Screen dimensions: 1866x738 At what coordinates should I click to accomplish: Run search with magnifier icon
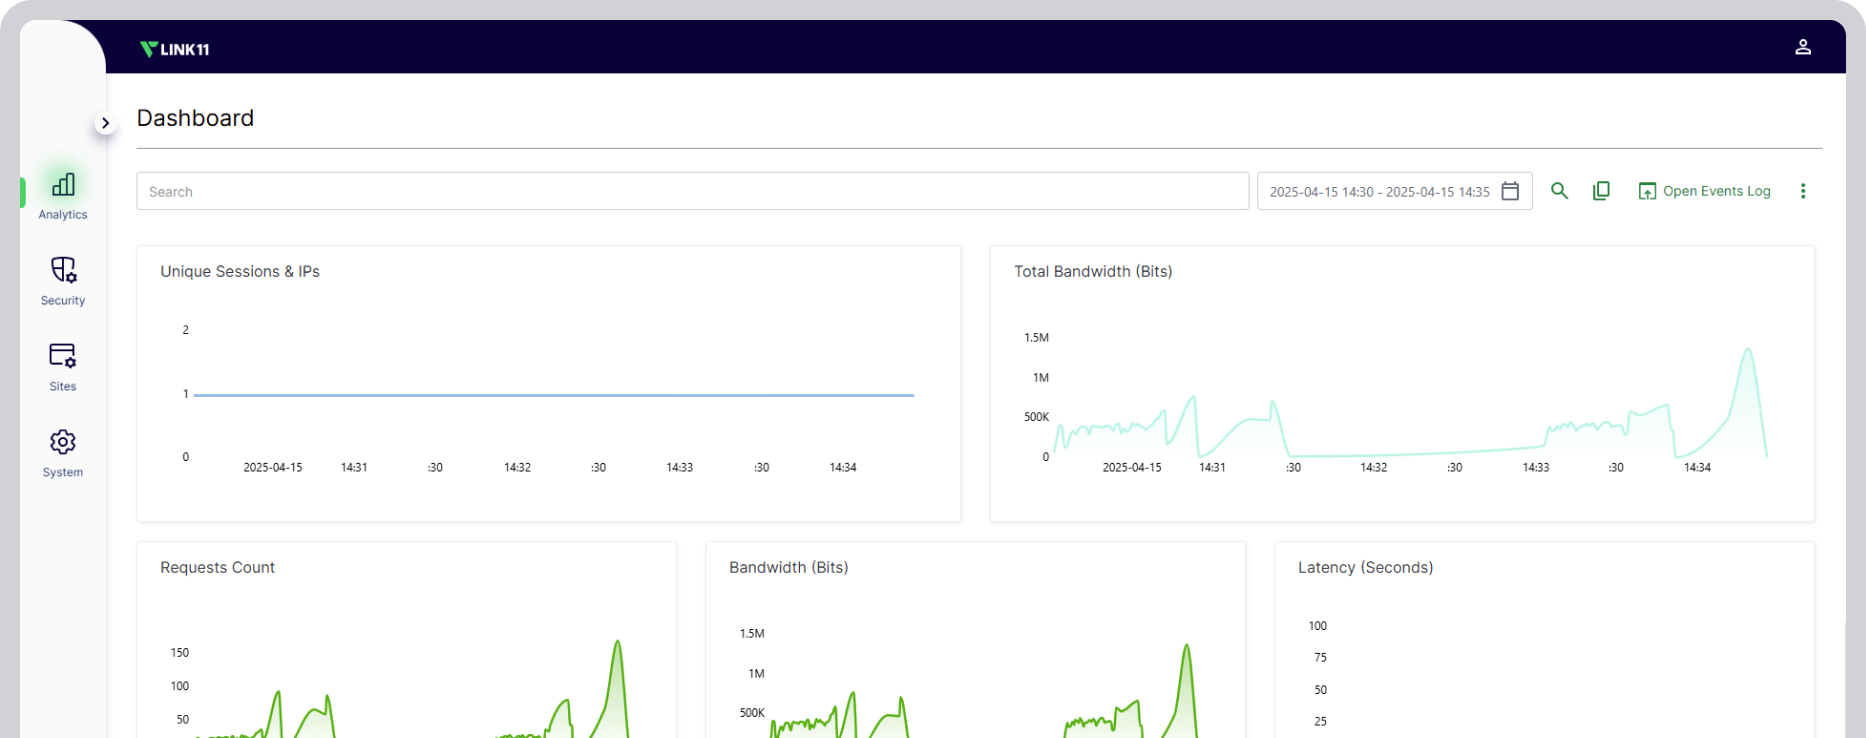[1559, 191]
